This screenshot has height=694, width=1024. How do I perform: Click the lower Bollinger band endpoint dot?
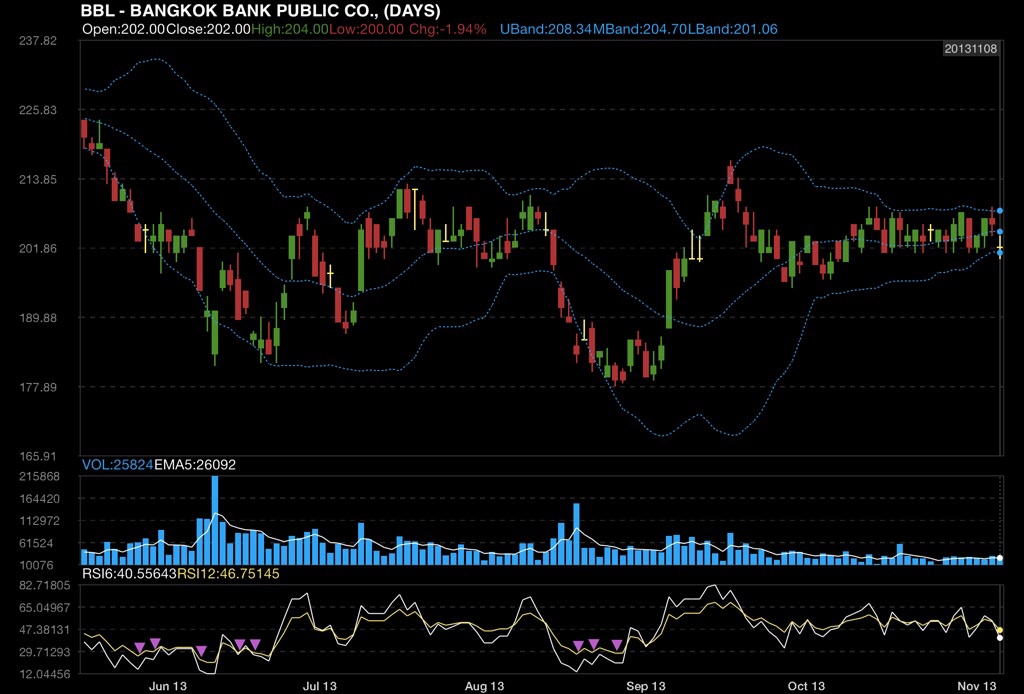tap(1000, 253)
